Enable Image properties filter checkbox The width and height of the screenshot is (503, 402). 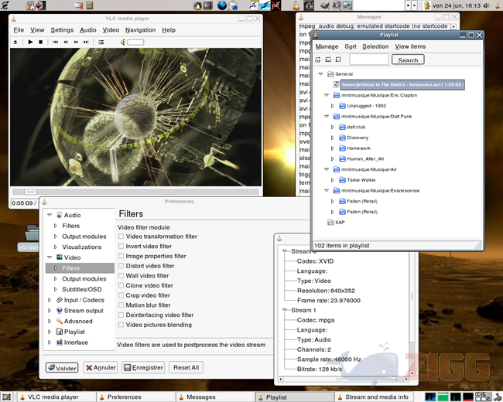(121, 256)
